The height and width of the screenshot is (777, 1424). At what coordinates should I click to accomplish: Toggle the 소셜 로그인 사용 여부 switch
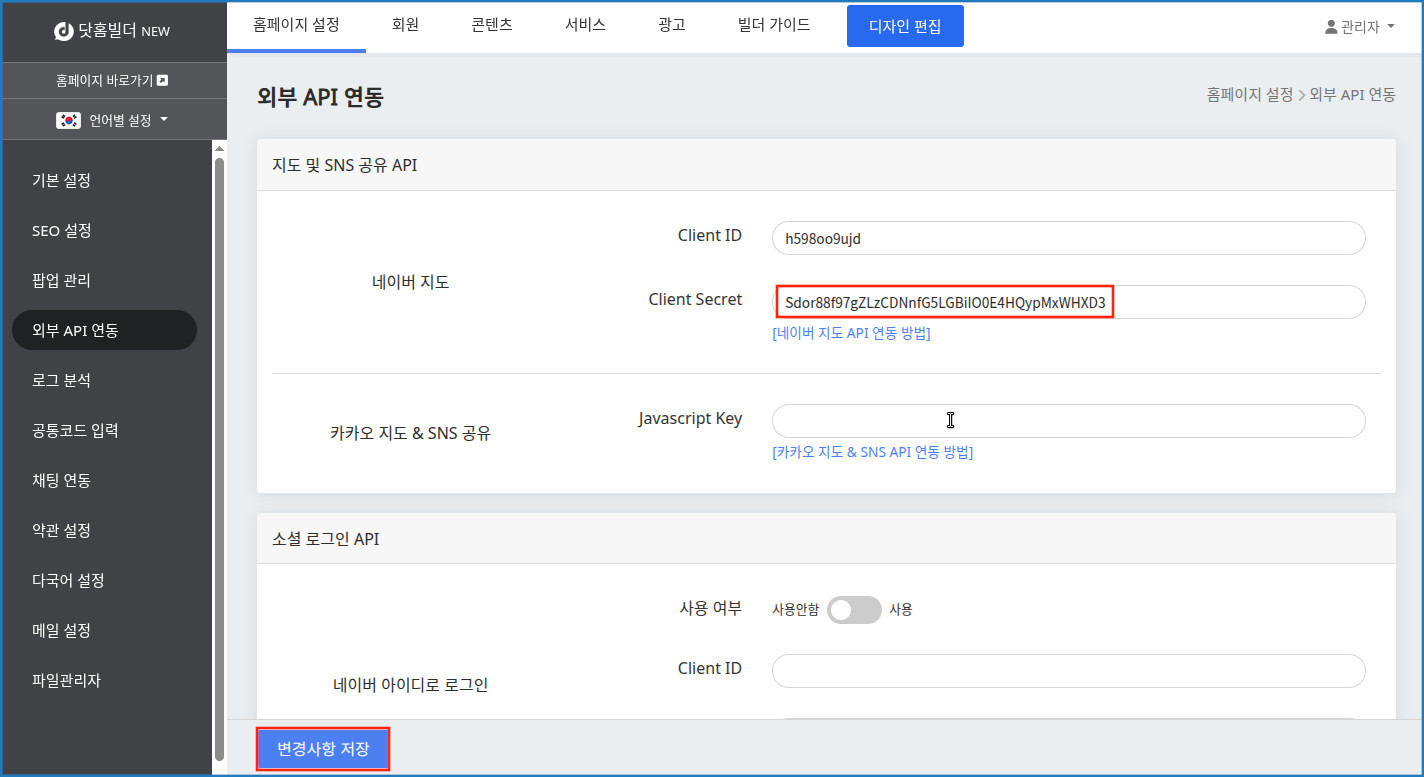854,610
